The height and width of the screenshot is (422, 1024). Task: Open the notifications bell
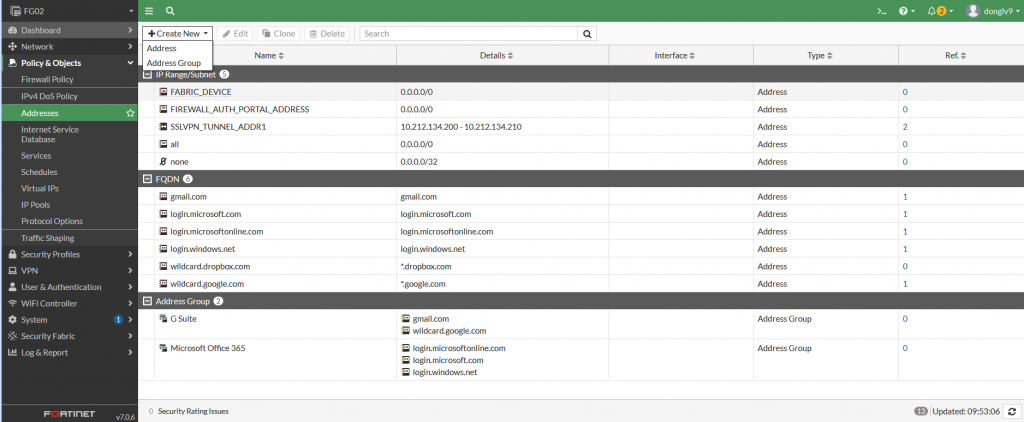(x=936, y=11)
